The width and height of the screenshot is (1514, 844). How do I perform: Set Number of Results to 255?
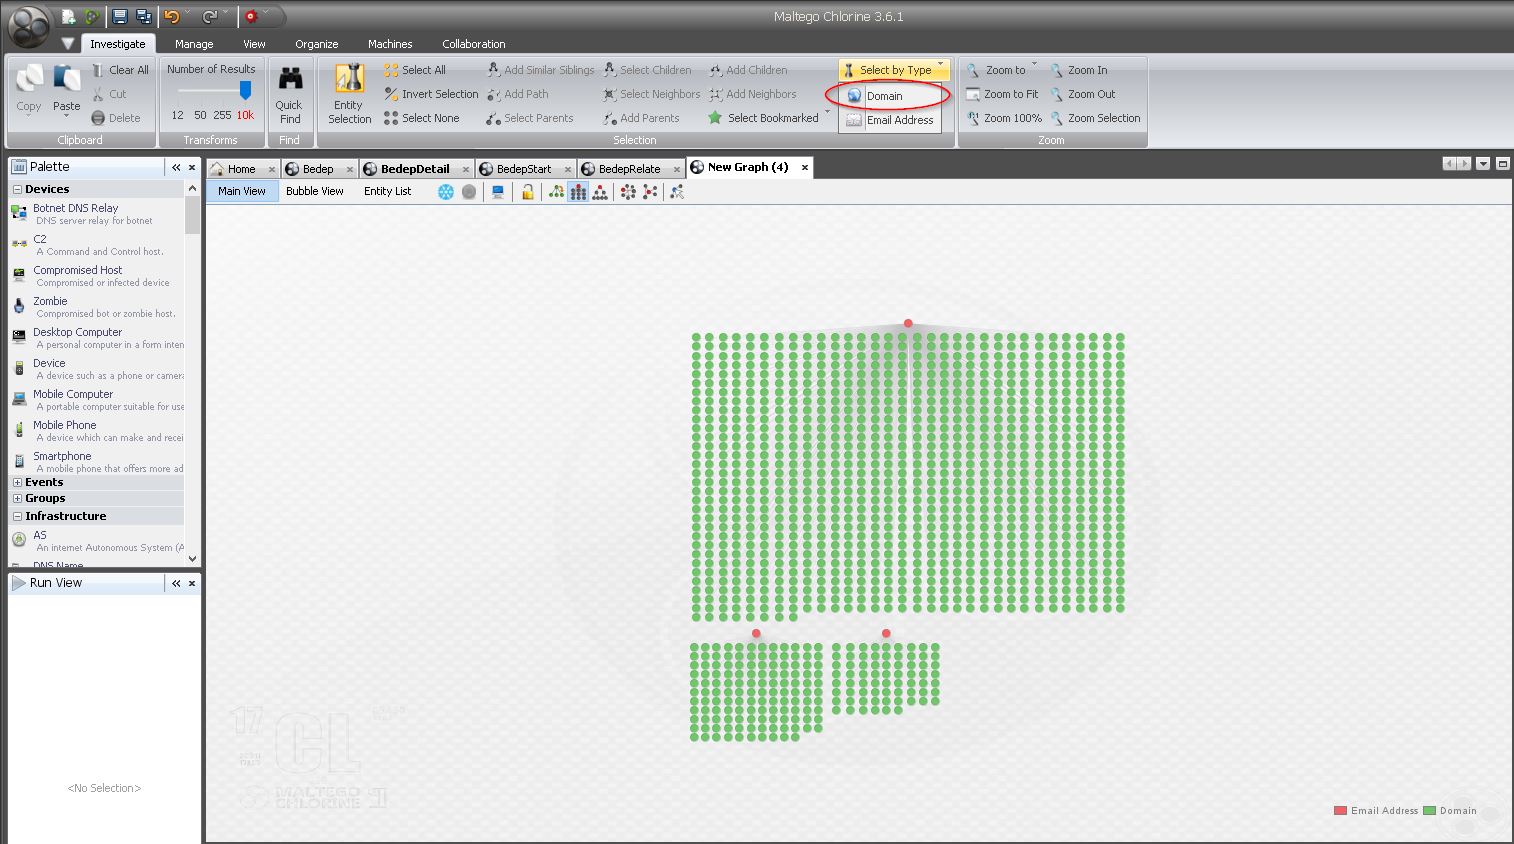tap(222, 115)
